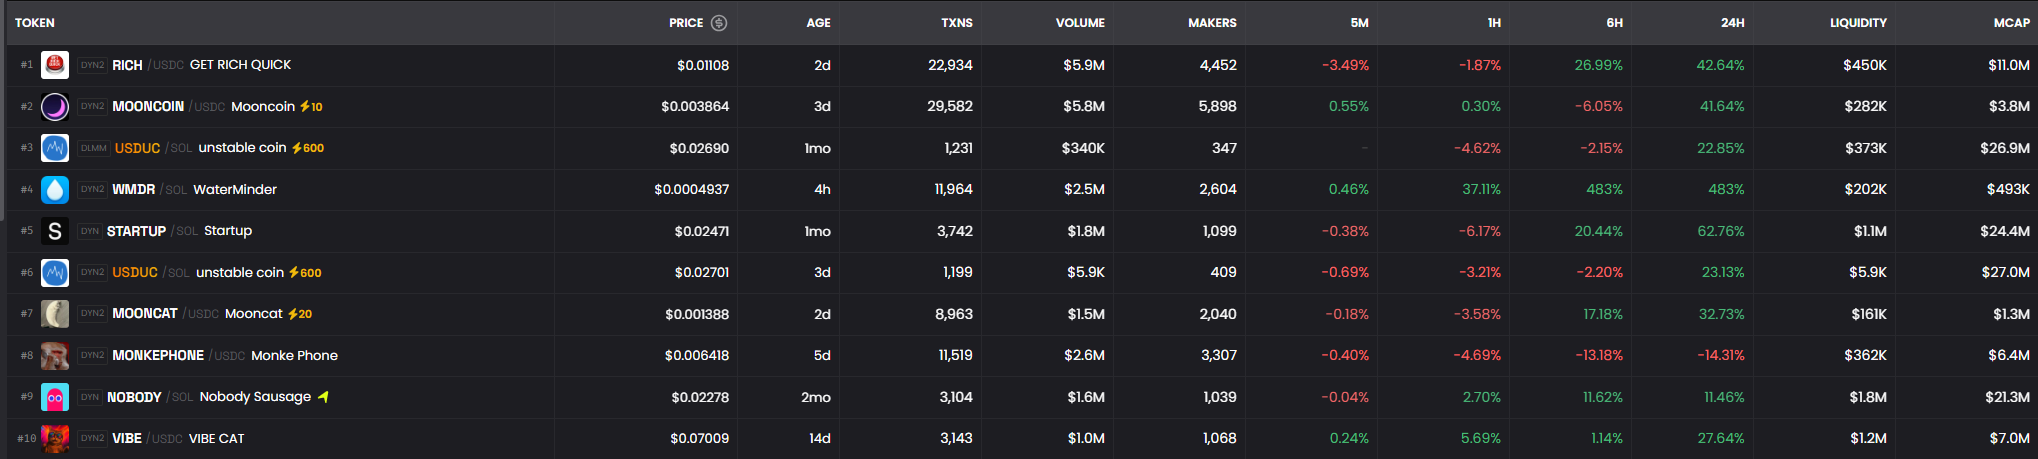Click the DYN2 badge on RICH row
The image size is (2038, 459).
tap(92, 65)
